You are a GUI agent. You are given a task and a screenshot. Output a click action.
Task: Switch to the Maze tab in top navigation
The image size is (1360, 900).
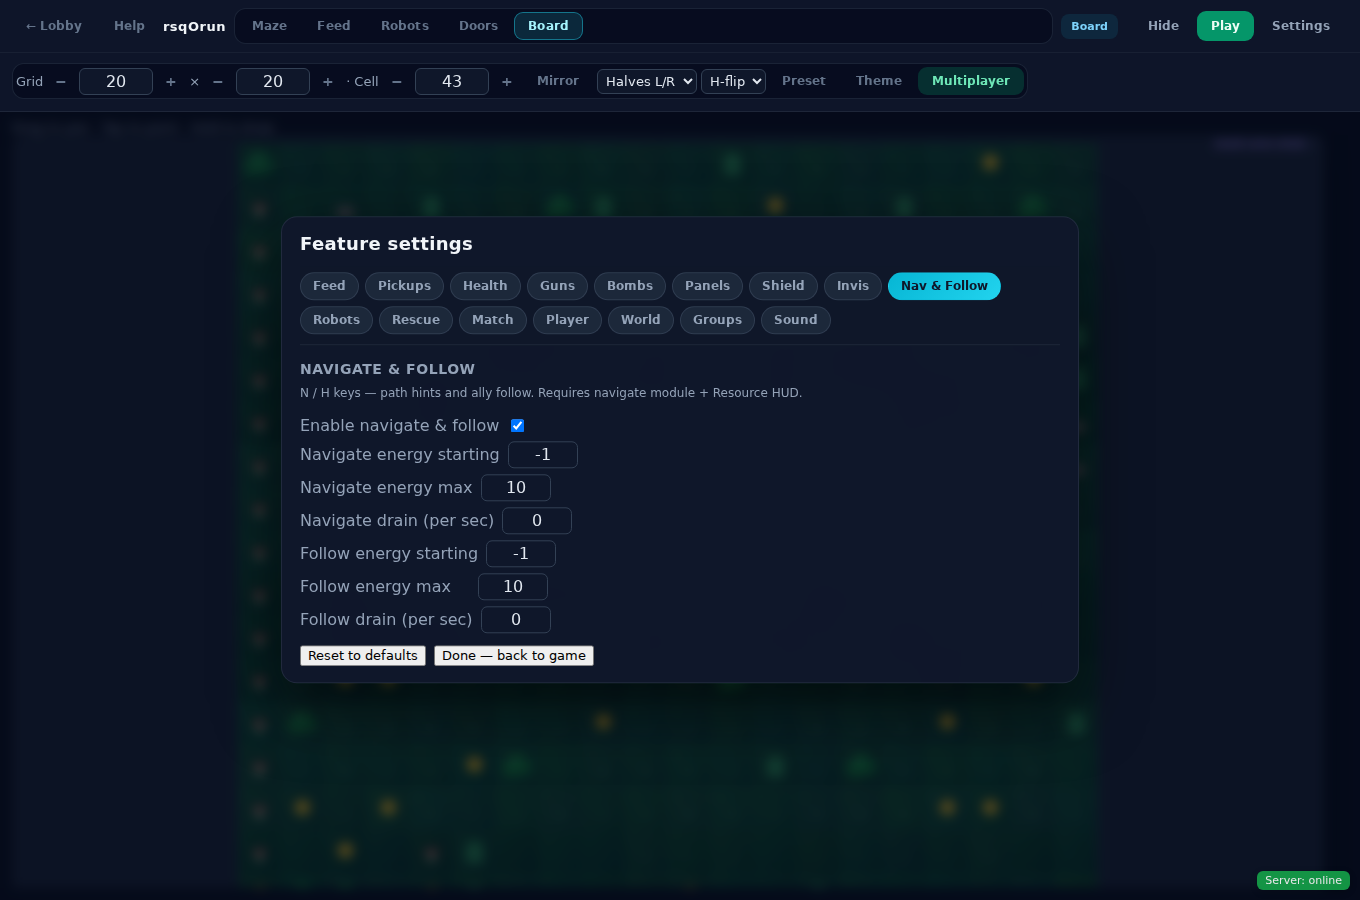point(269,26)
